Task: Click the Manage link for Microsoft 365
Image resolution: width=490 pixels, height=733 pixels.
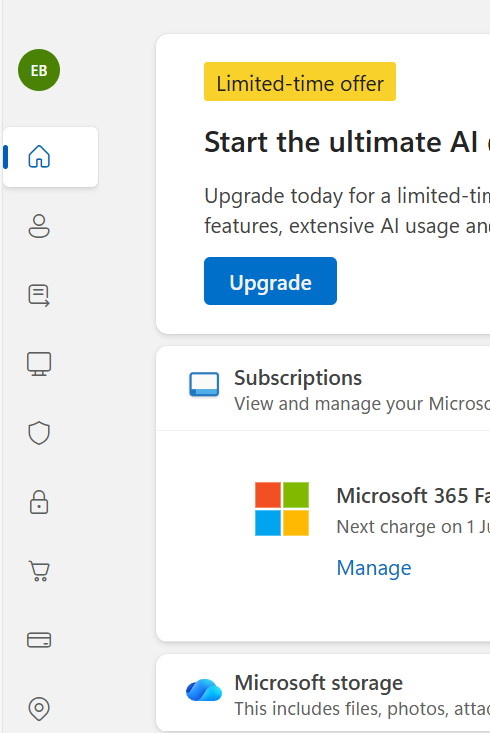Action: tap(374, 568)
